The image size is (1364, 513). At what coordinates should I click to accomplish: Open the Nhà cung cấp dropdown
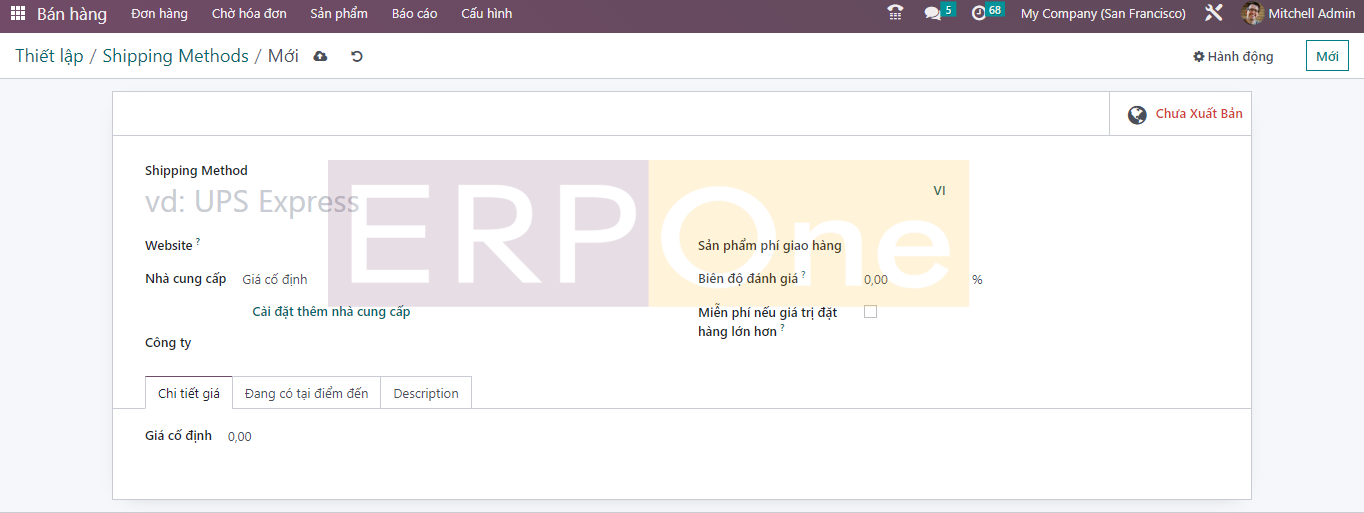coord(400,279)
